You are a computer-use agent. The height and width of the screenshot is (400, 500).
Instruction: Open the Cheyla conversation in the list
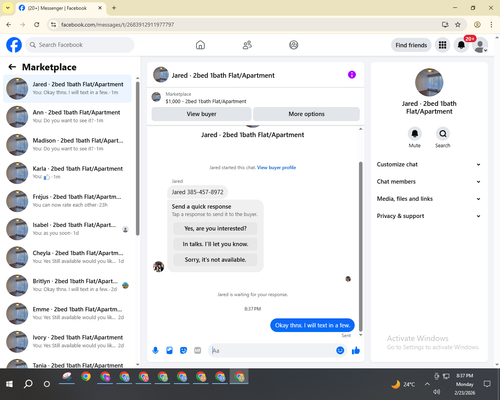(x=67, y=257)
